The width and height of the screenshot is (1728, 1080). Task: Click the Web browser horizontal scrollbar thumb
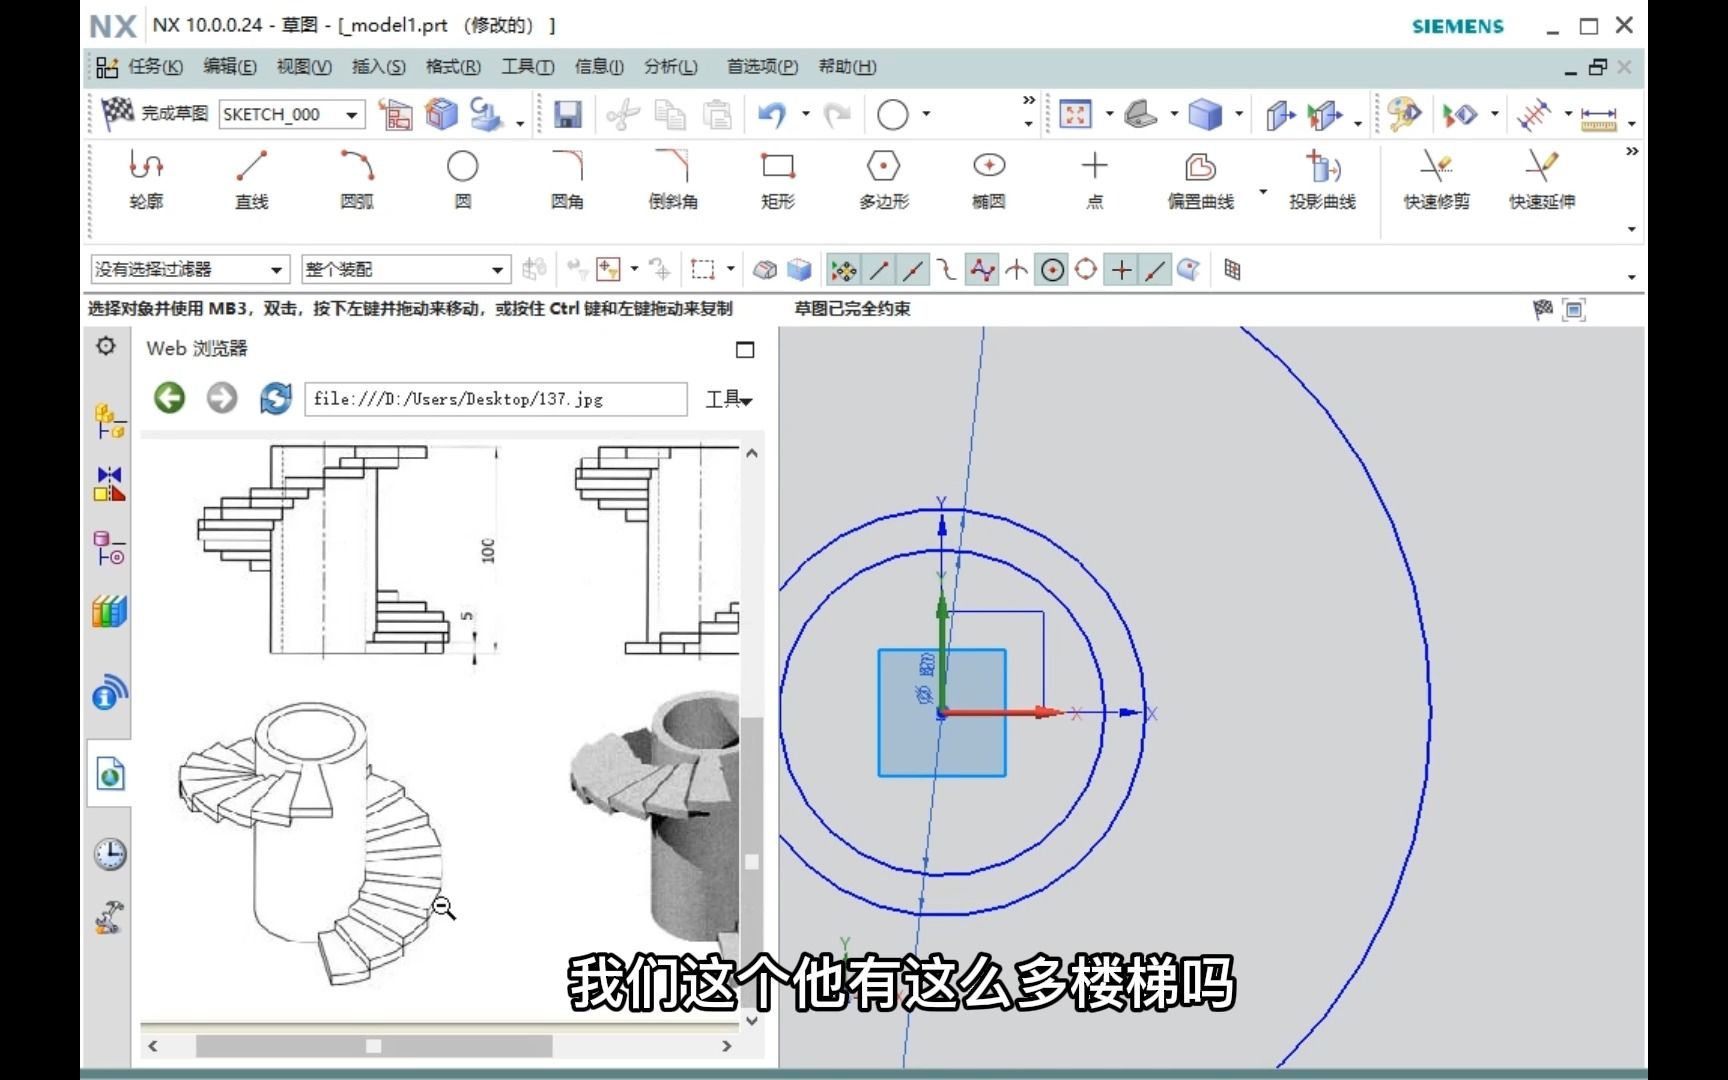pyautogui.click(x=374, y=1046)
